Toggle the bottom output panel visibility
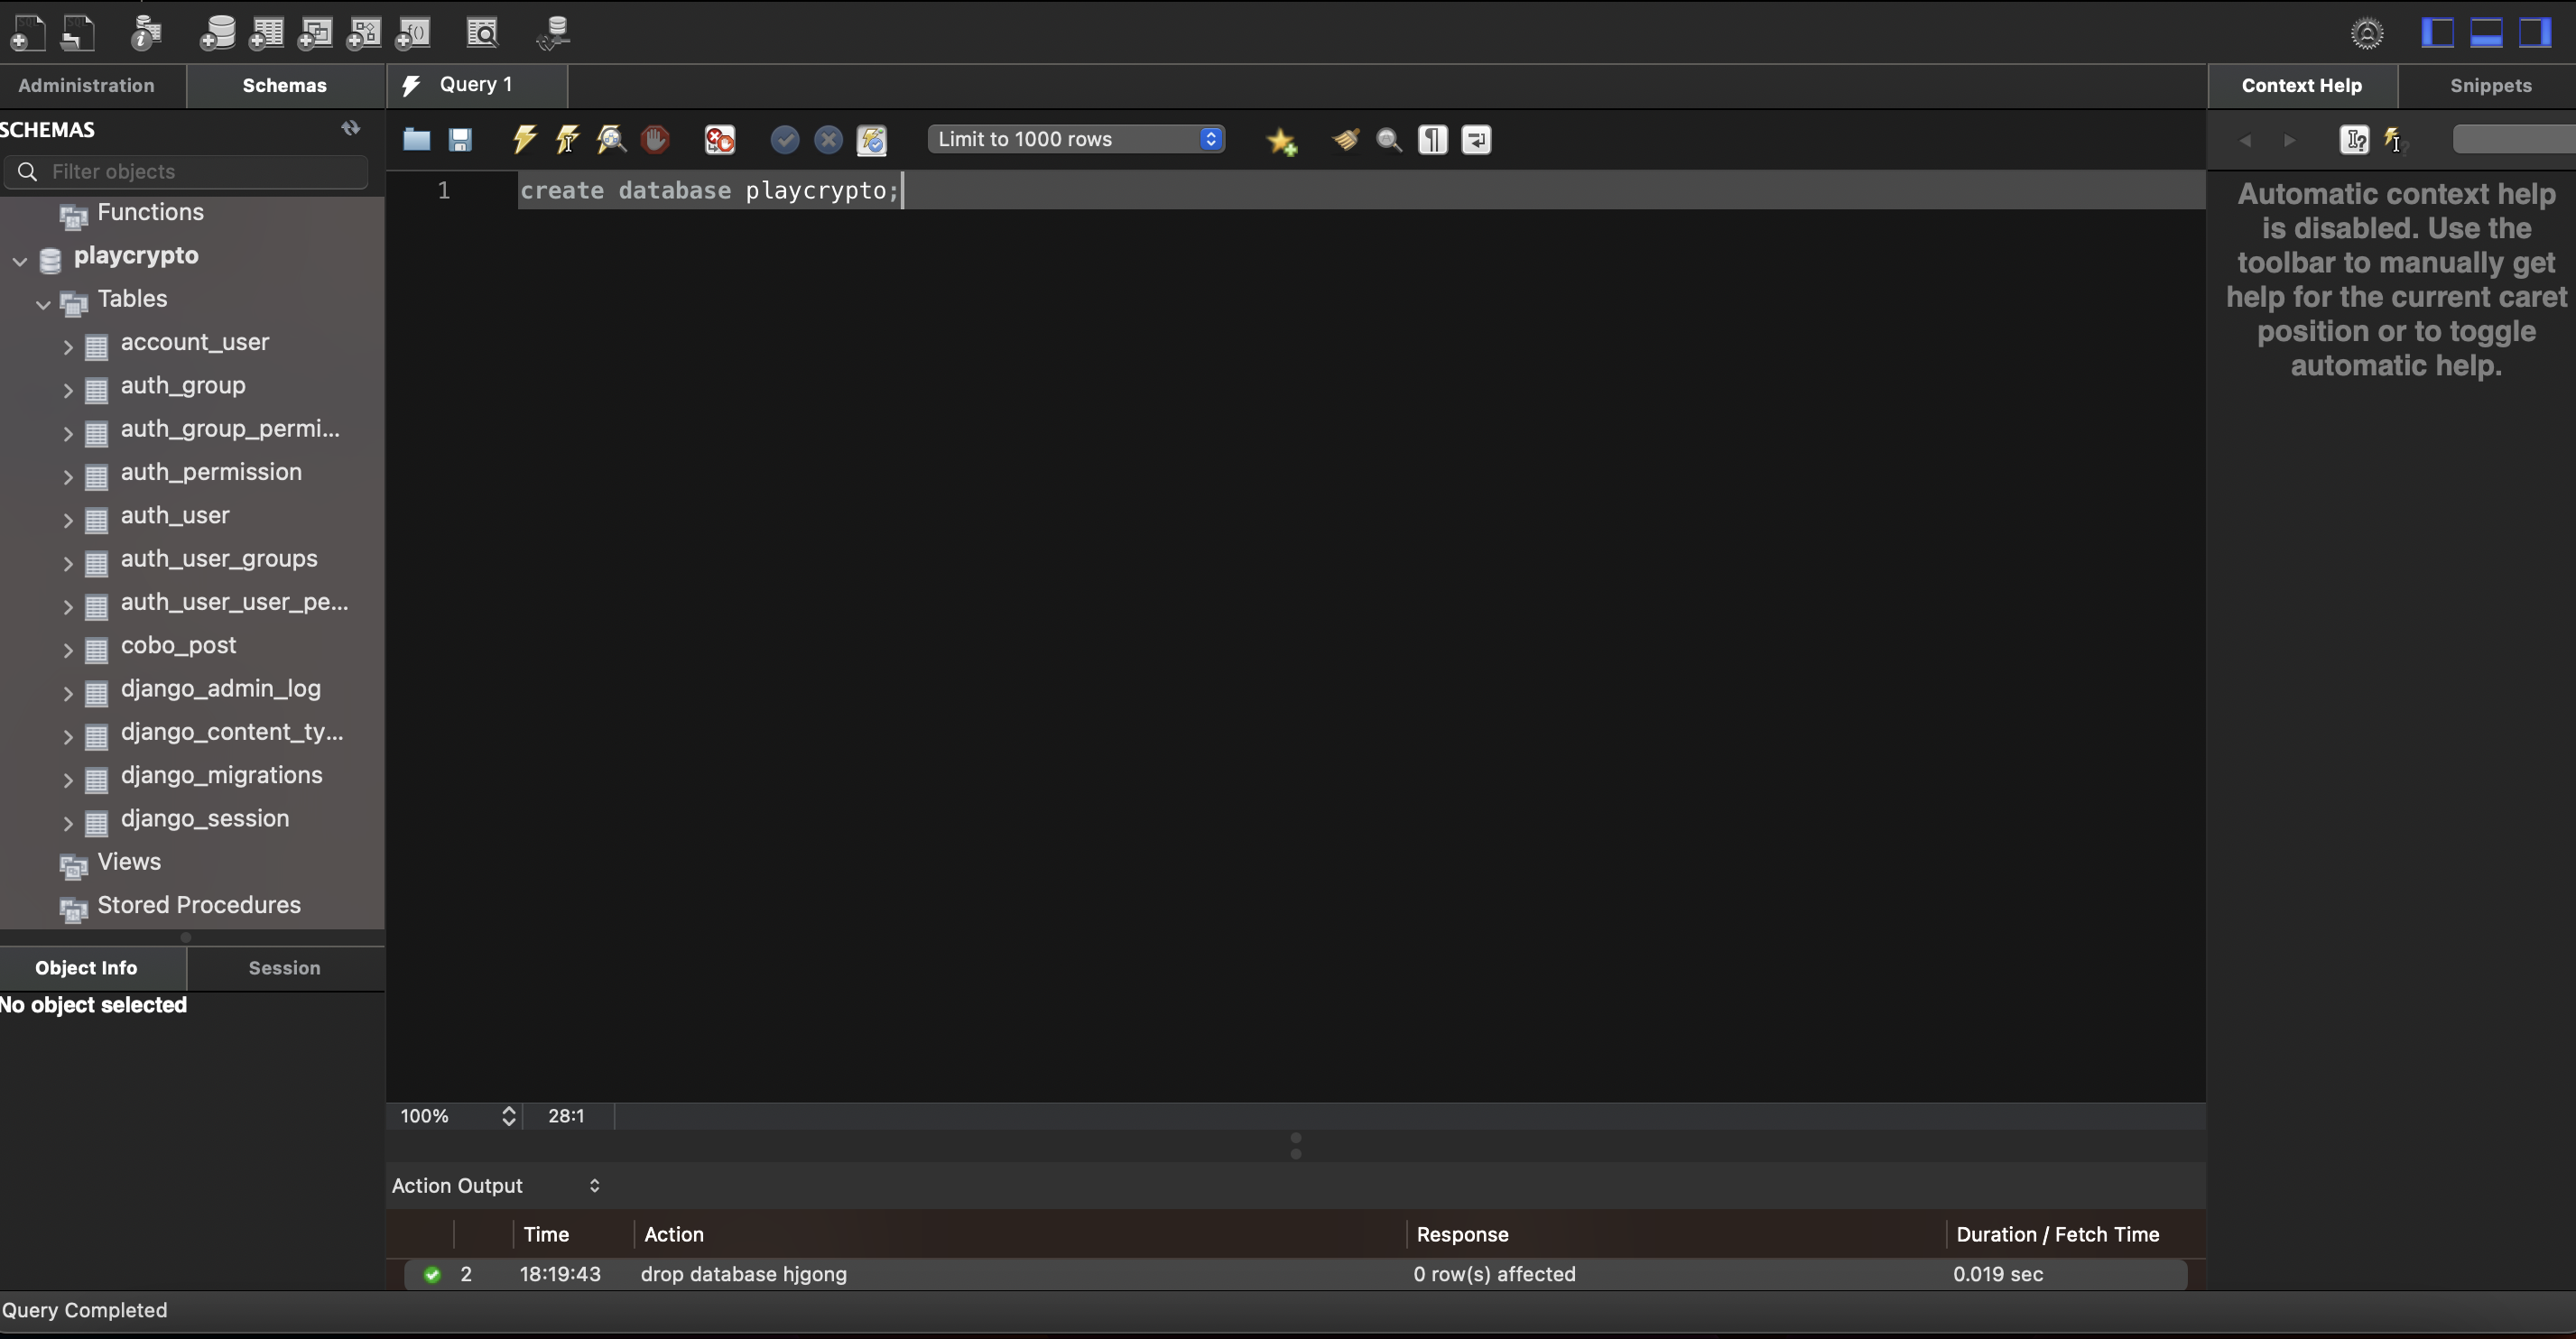Screen dimensions: 2576x1339 (2486, 33)
